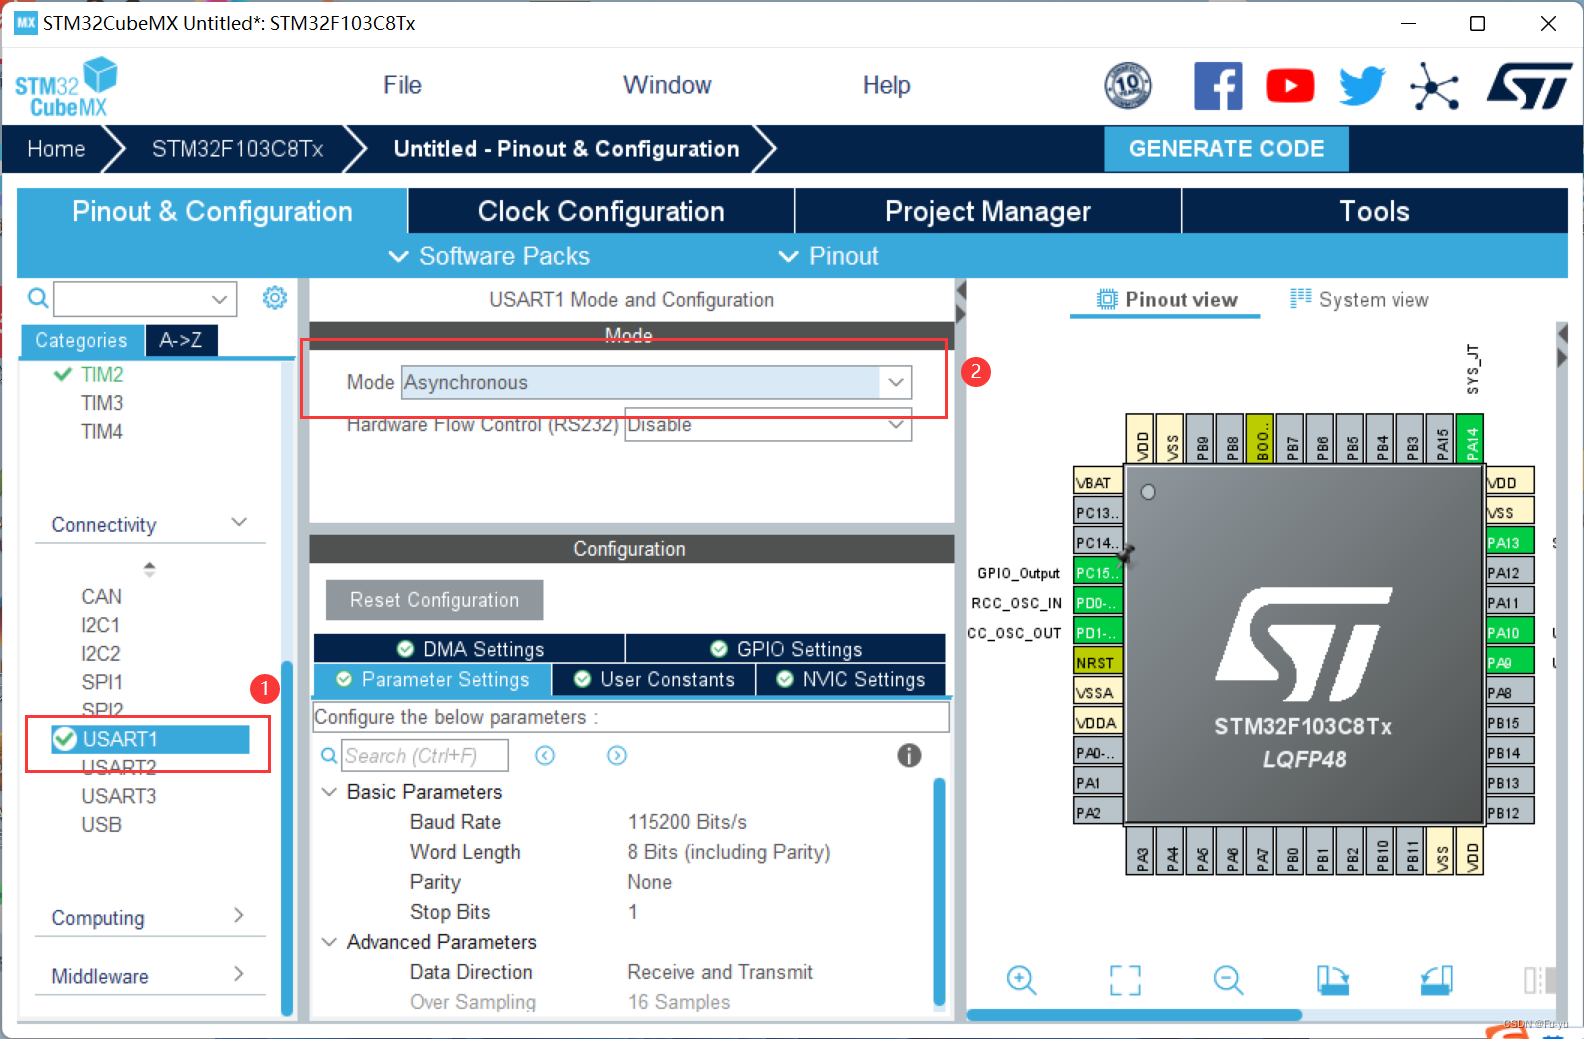Viewport: 1584px width, 1039px height.
Task: Show parameter info icon
Action: coord(909,755)
